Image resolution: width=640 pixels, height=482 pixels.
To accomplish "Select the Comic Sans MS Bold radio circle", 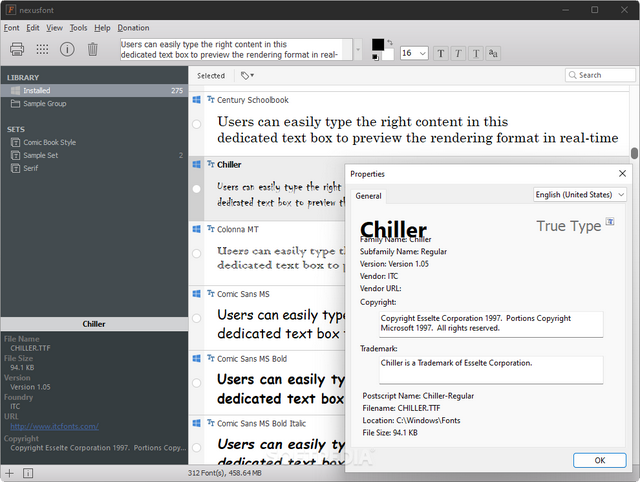I will pyautogui.click(x=196, y=383).
